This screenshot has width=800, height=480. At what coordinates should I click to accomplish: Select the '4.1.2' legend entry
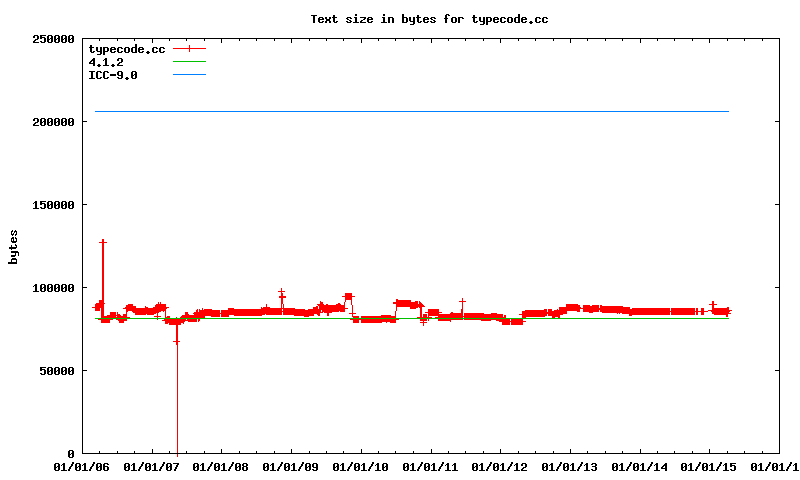point(106,61)
